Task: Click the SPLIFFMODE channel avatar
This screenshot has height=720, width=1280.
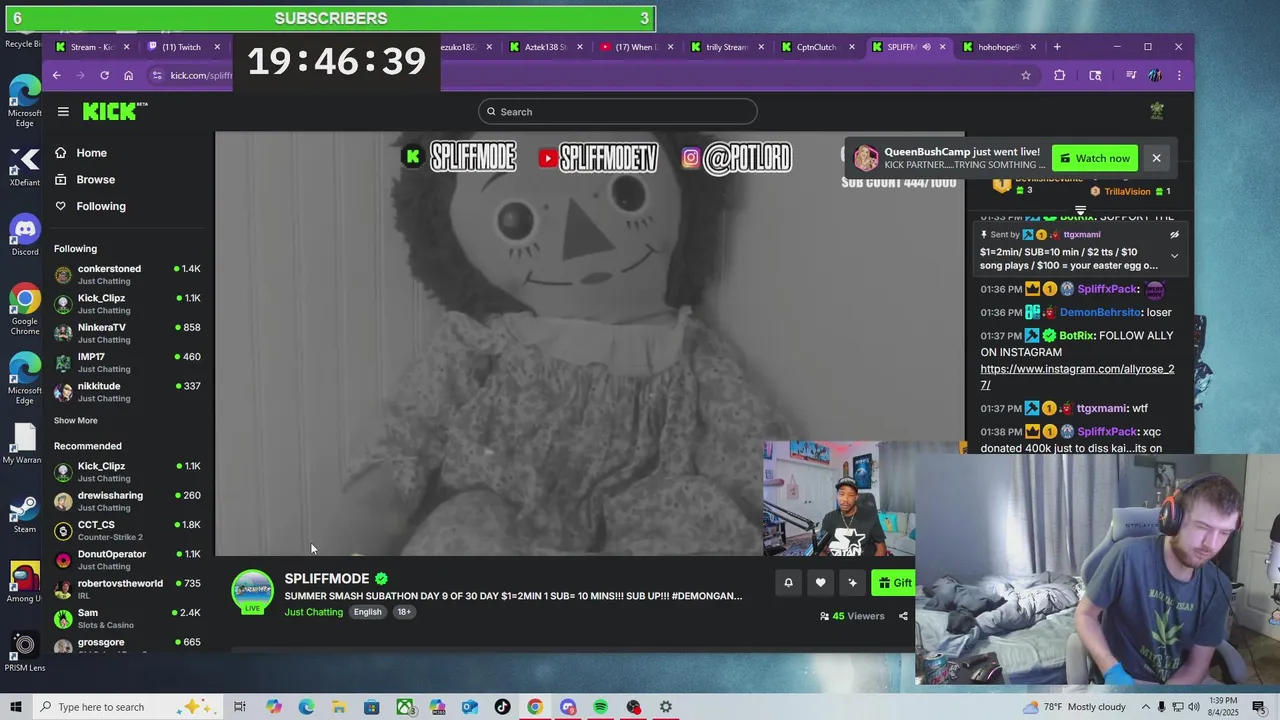Action: click(253, 591)
